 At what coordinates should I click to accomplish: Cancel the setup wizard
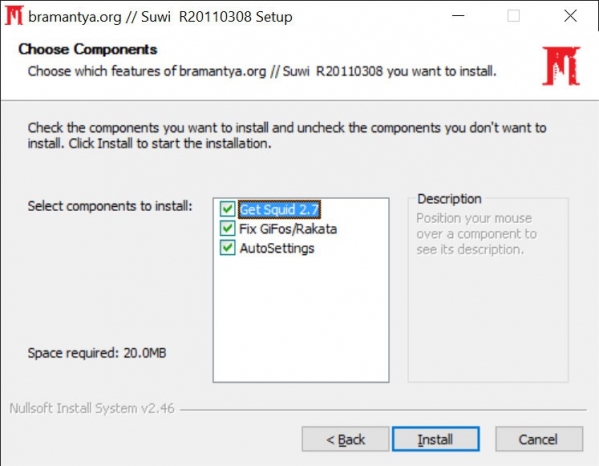[x=539, y=439]
